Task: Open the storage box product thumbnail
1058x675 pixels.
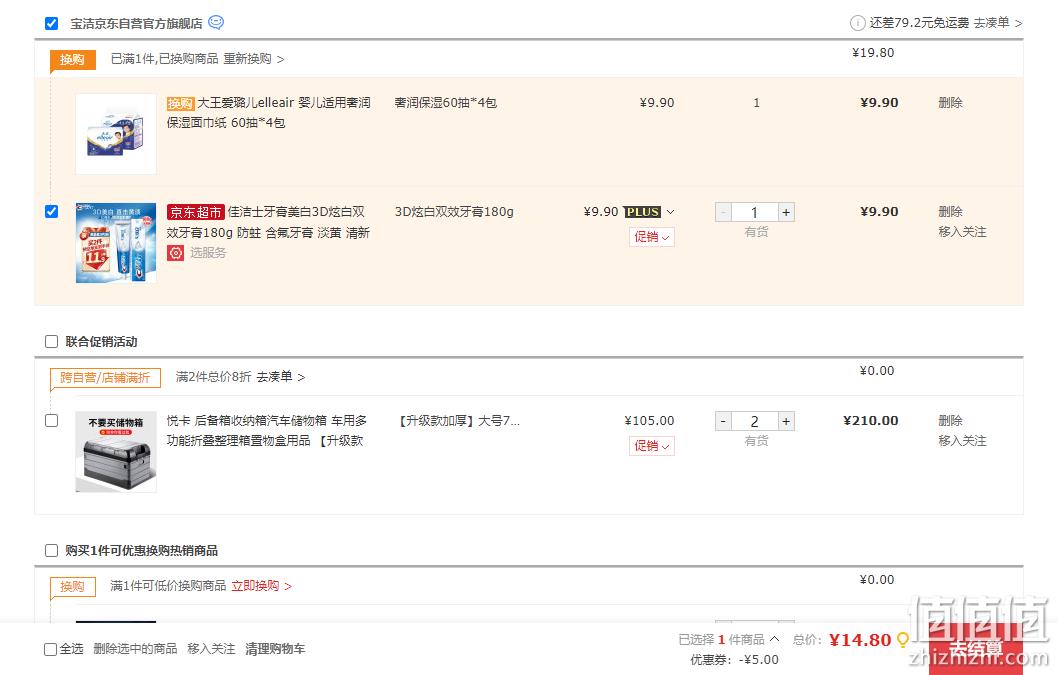Action: pos(116,452)
